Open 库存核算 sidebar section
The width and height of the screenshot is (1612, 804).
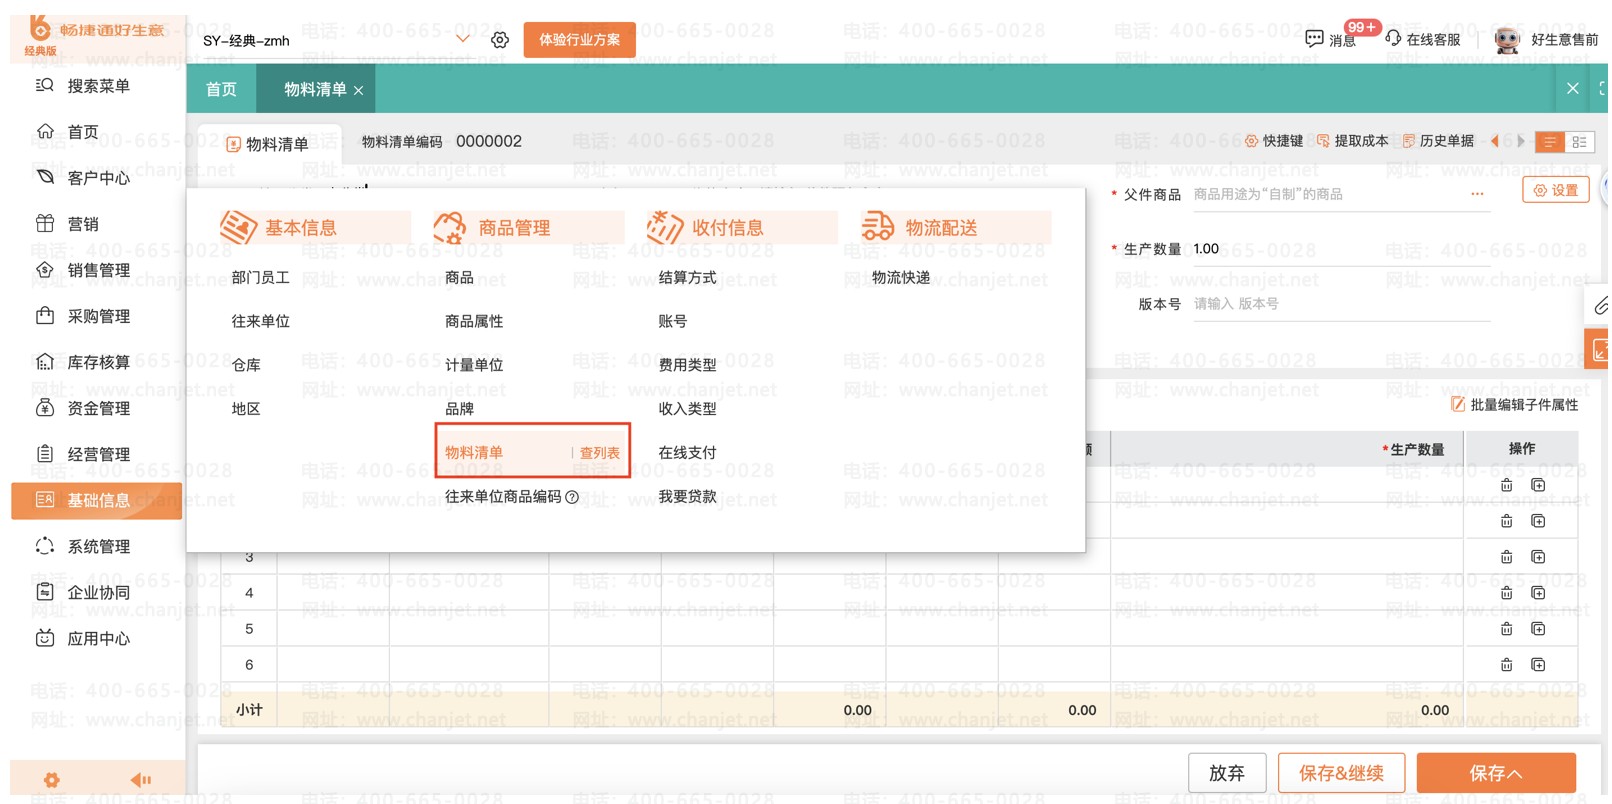(x=84, y=362)
